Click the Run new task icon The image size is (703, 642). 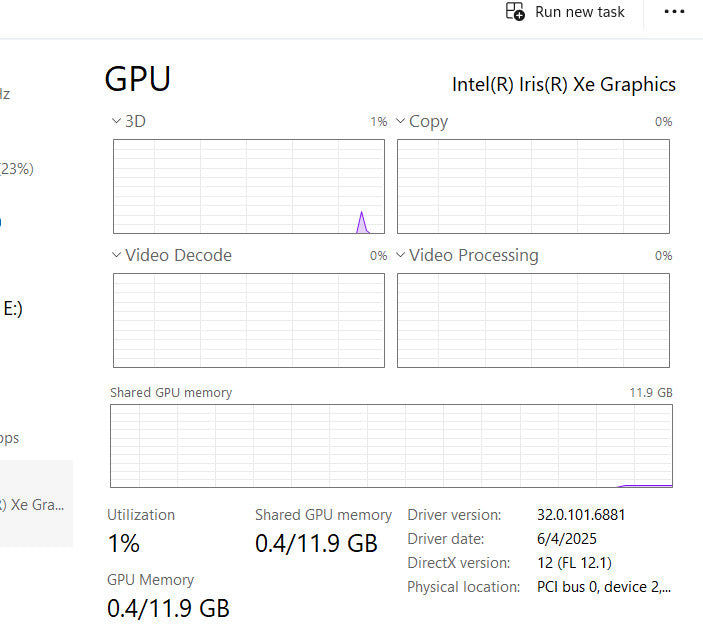coord(515,12)
